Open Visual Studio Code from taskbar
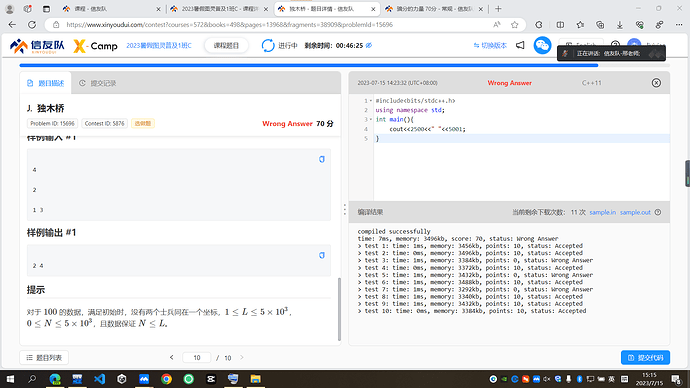The height and width of the screenshot is (388, 690). tap(99, 379)
